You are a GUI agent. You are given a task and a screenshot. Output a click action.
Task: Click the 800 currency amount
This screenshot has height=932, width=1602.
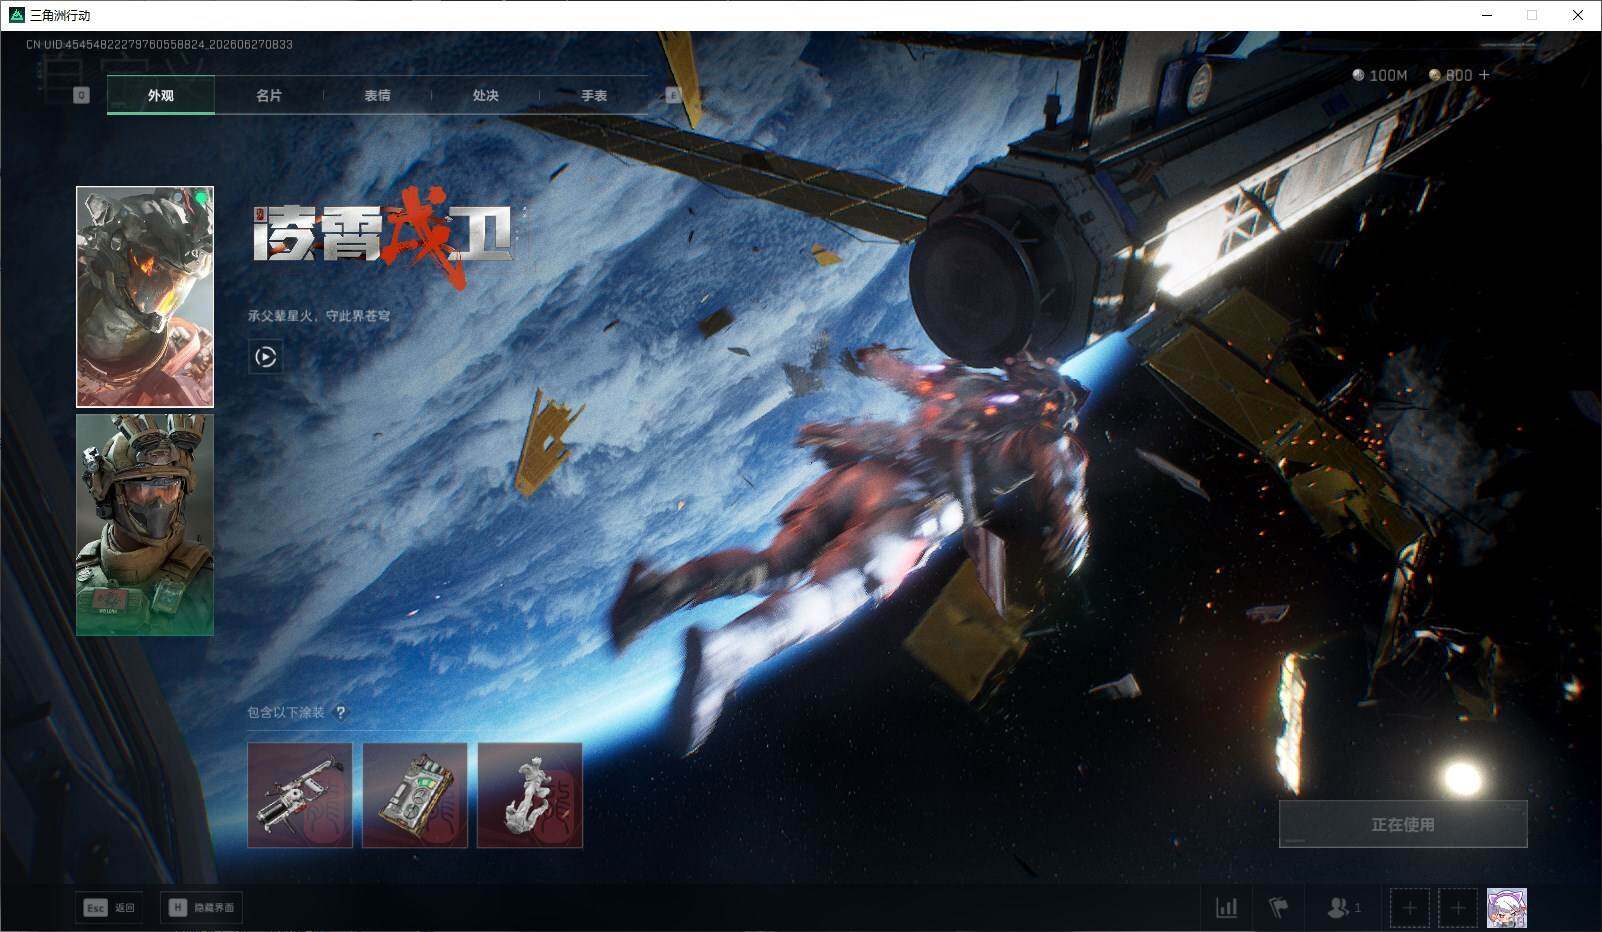1459,75
